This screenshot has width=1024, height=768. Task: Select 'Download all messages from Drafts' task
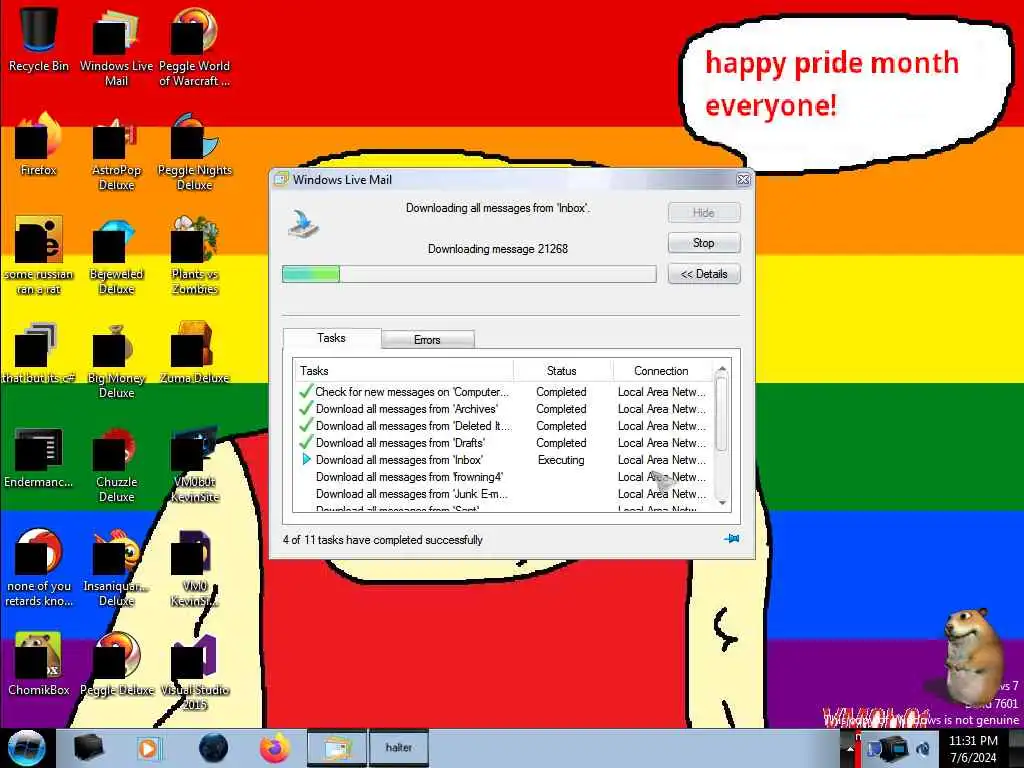504,443
